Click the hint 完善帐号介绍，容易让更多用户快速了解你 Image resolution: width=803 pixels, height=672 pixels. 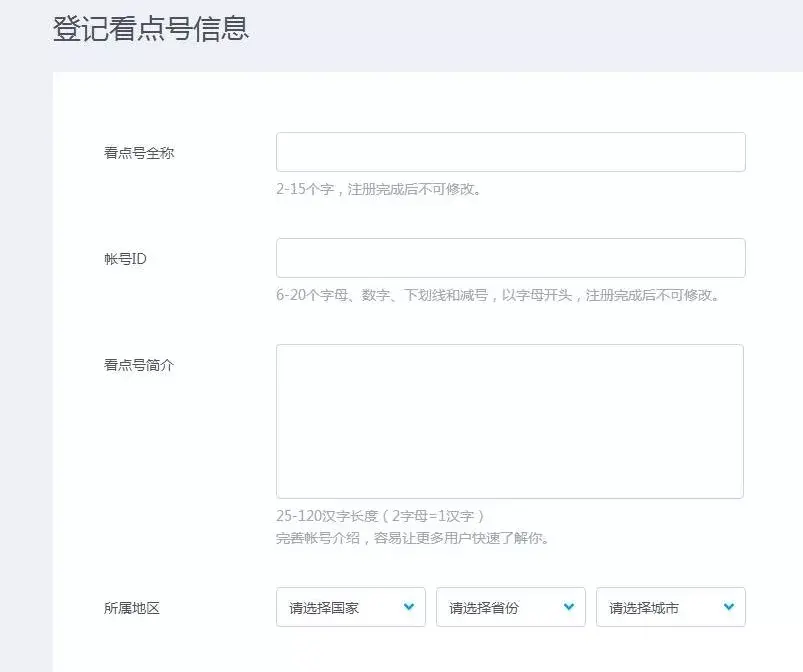tap(412, 538)
